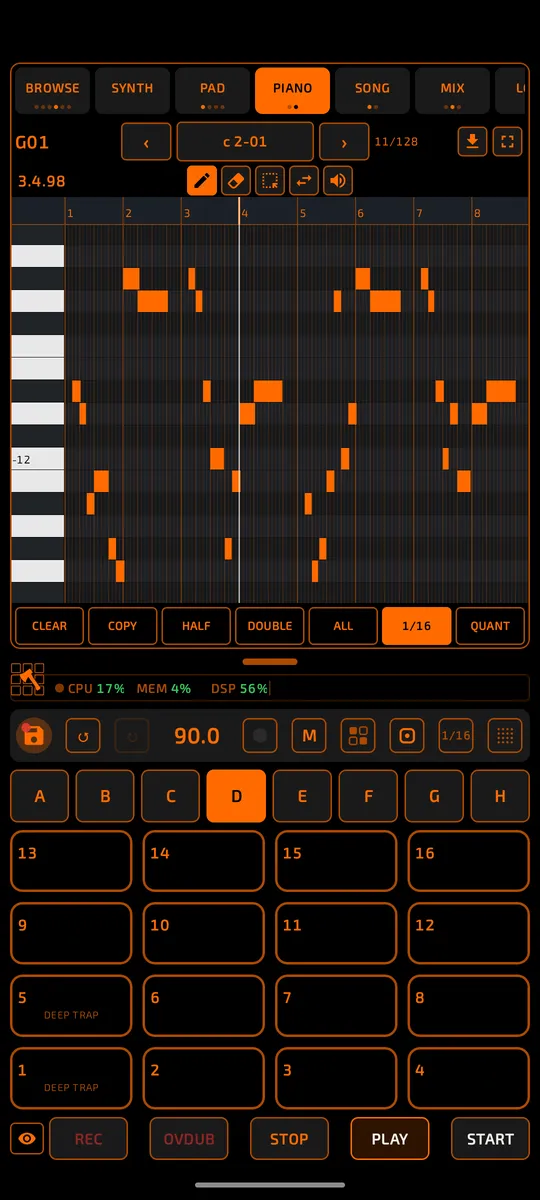
Task: Tap pad 1 DEEP TRAP
Action: pyautogui.click(x=71, y=1078)
